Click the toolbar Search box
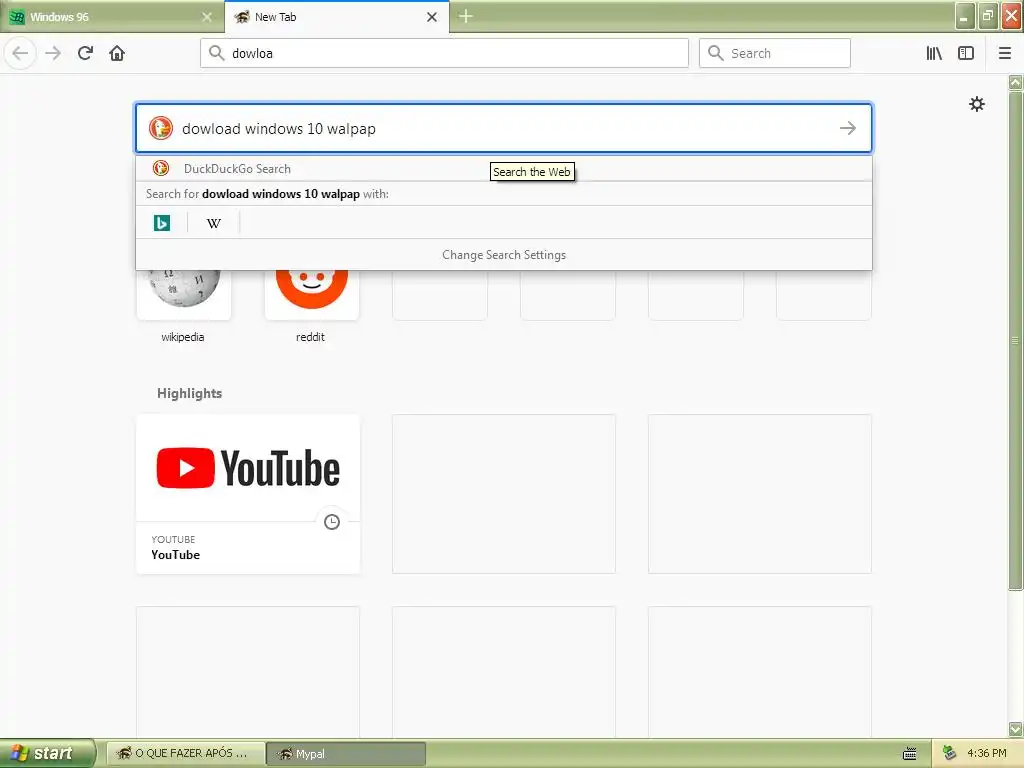 (x=775, y=53)
